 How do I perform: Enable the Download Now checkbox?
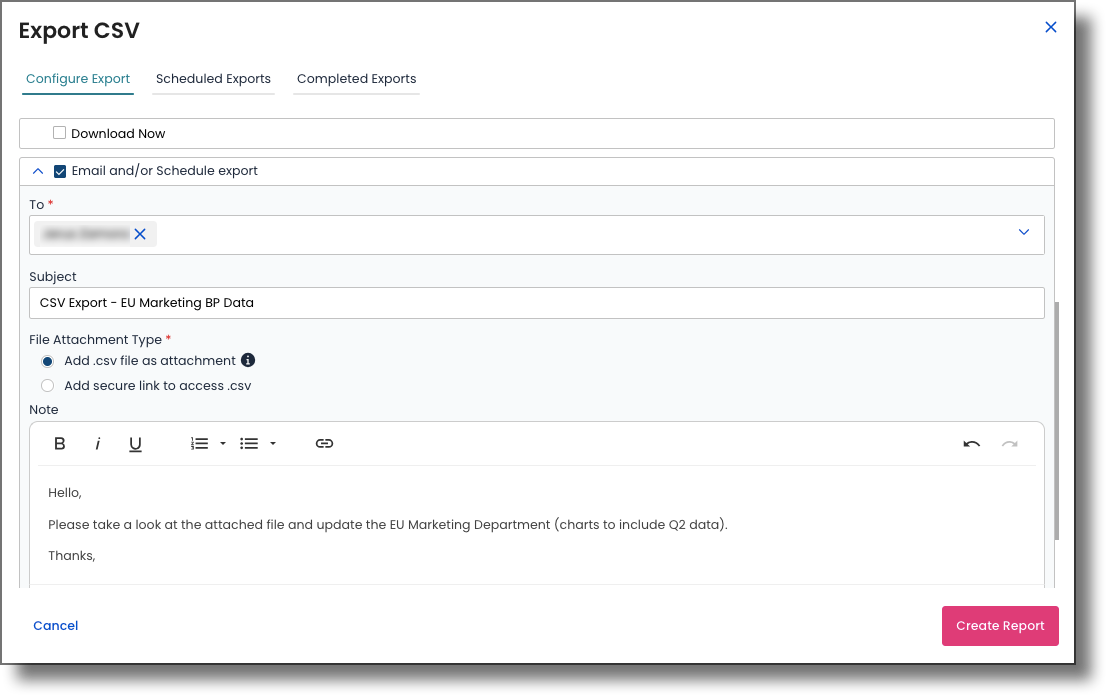[59, 132]
